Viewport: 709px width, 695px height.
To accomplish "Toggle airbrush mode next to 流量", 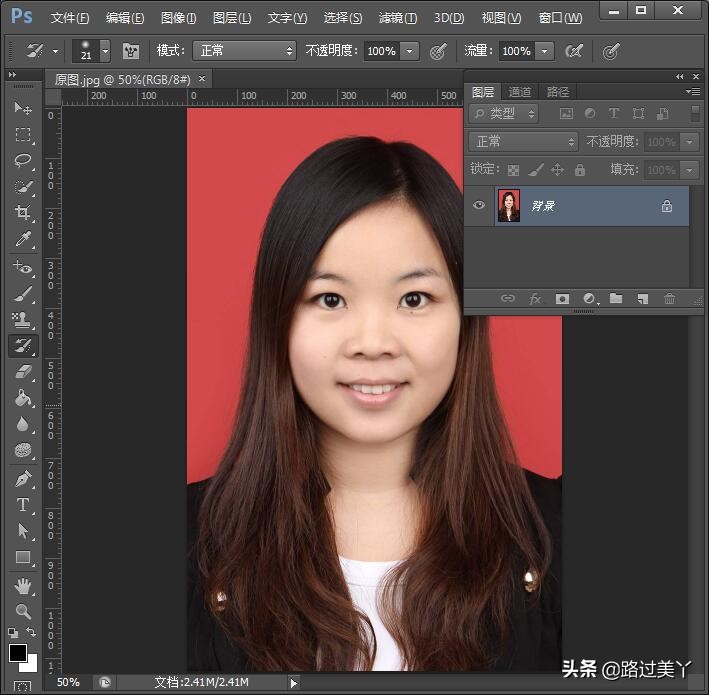I will [x=574, y=51].
